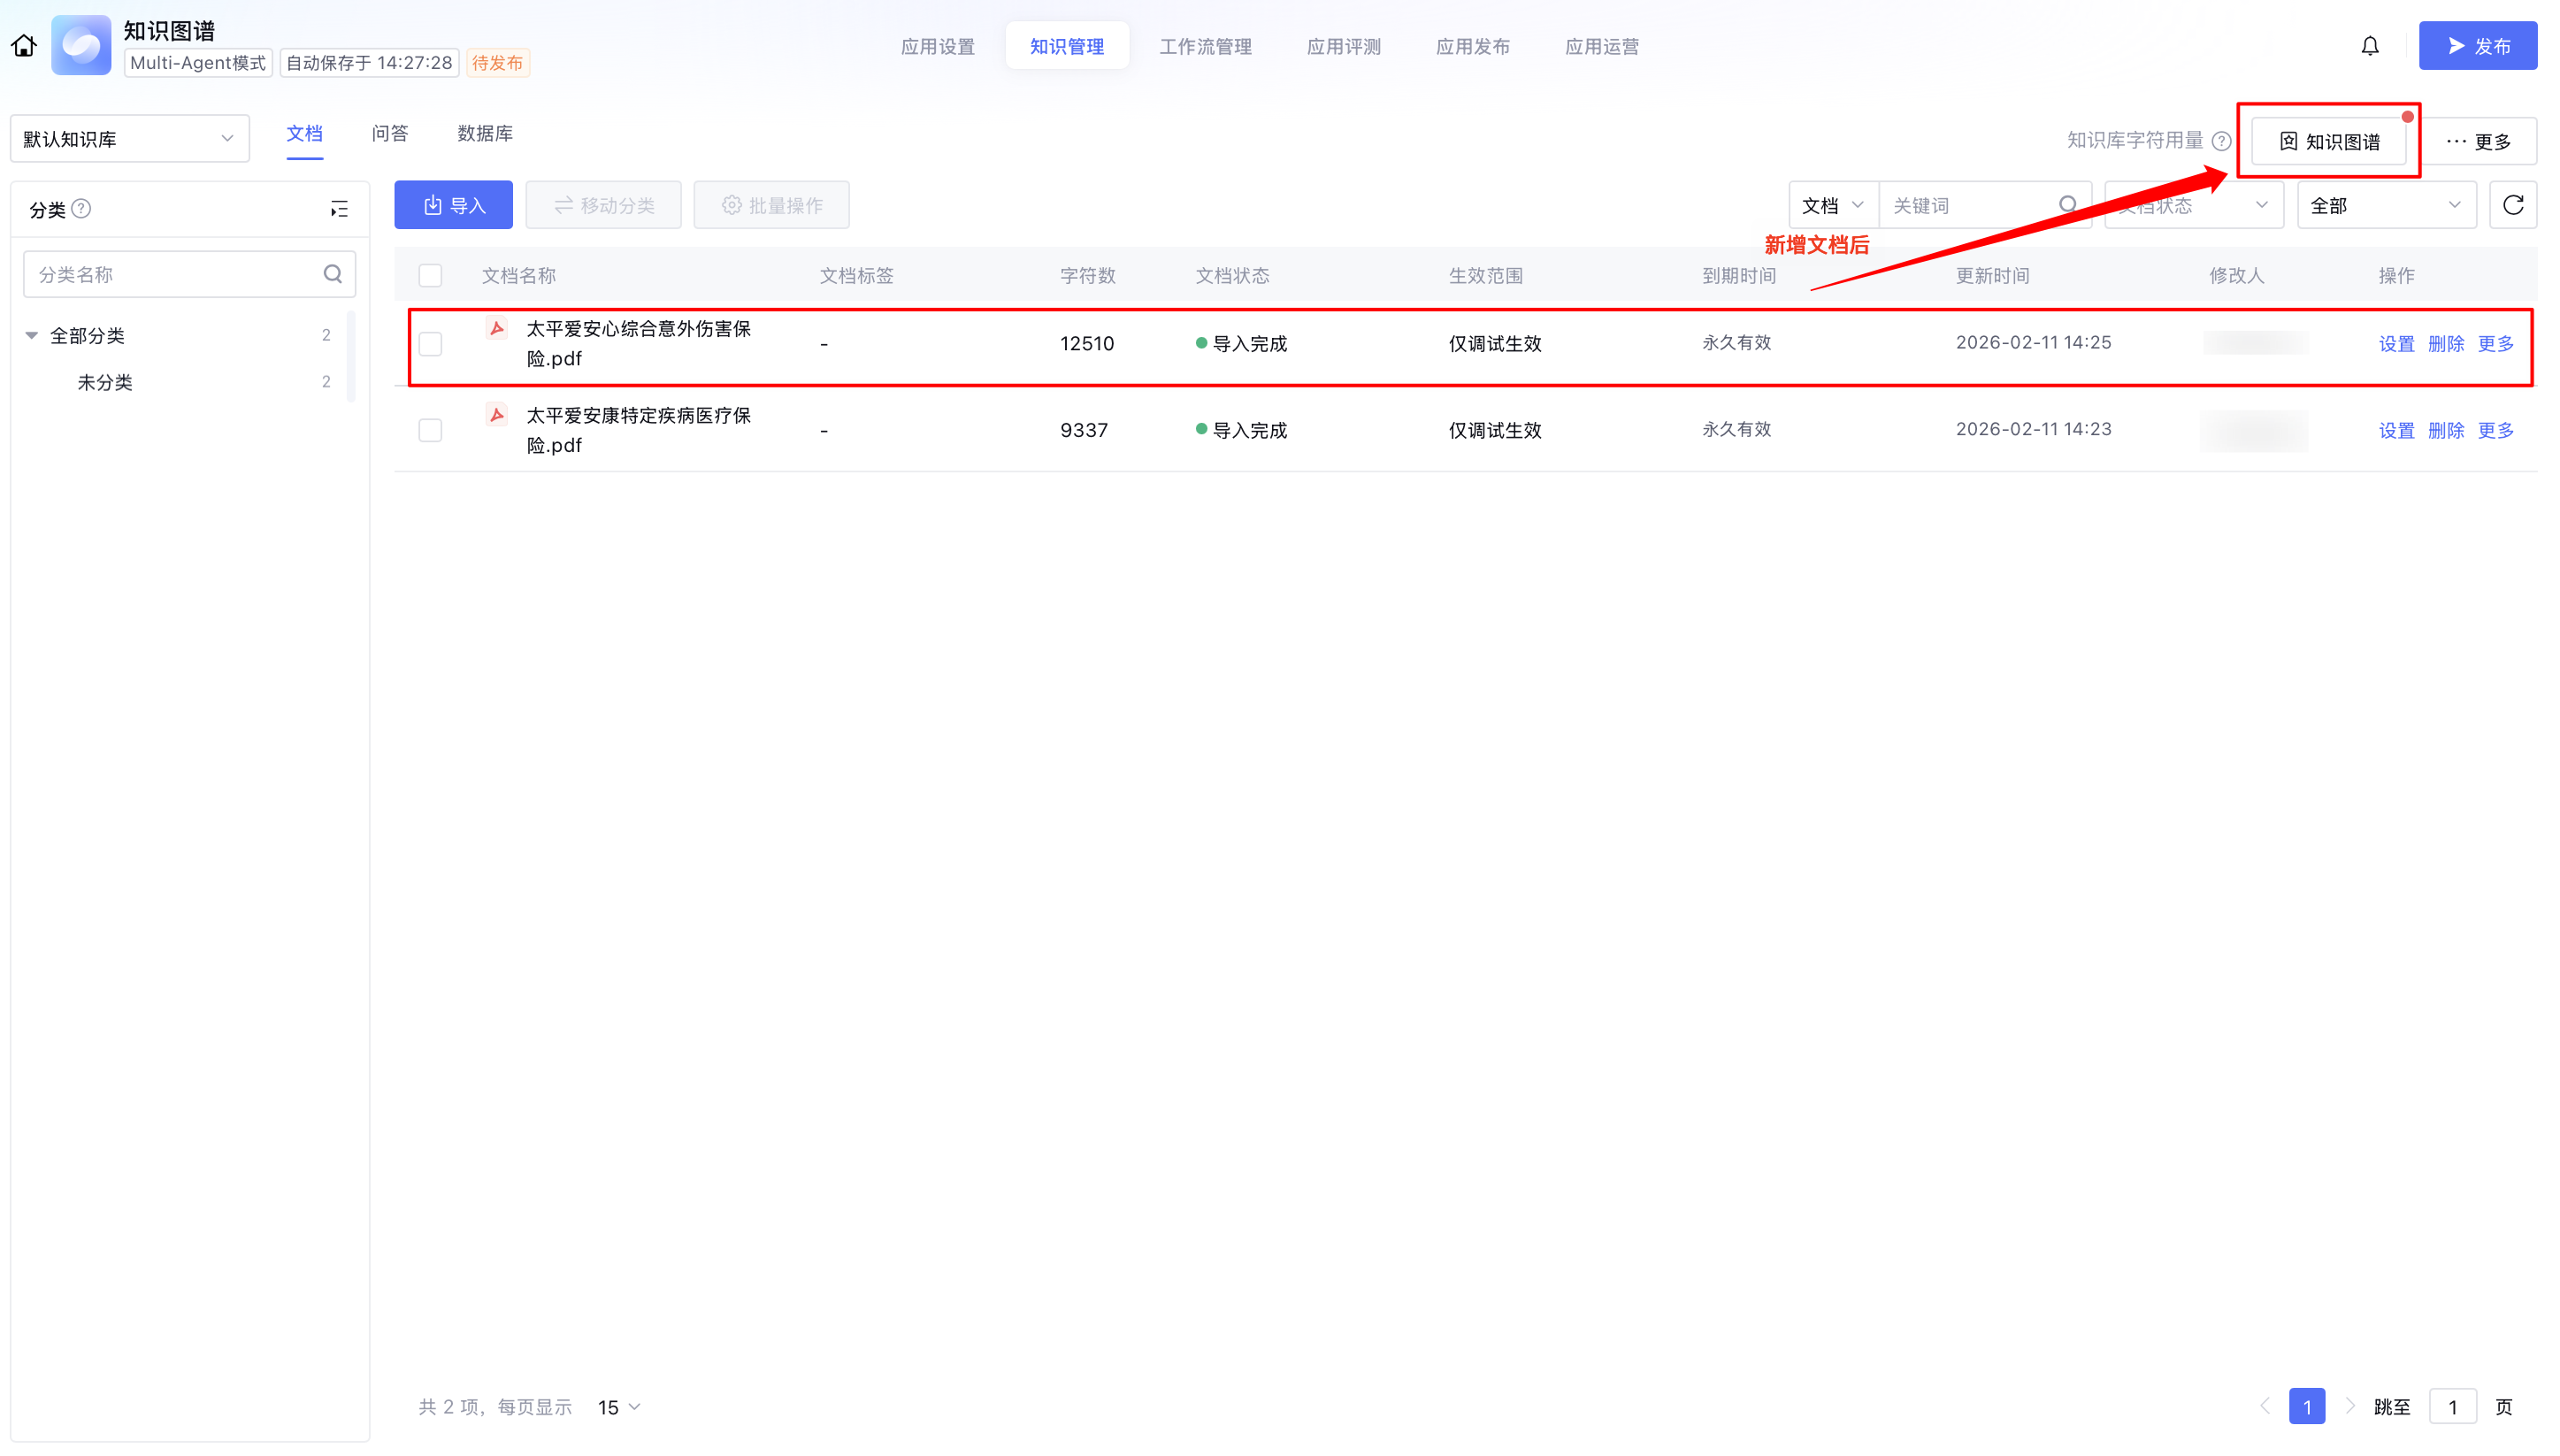Click the category name search icon
The image size is (2560, 1456).
point(333,274)
